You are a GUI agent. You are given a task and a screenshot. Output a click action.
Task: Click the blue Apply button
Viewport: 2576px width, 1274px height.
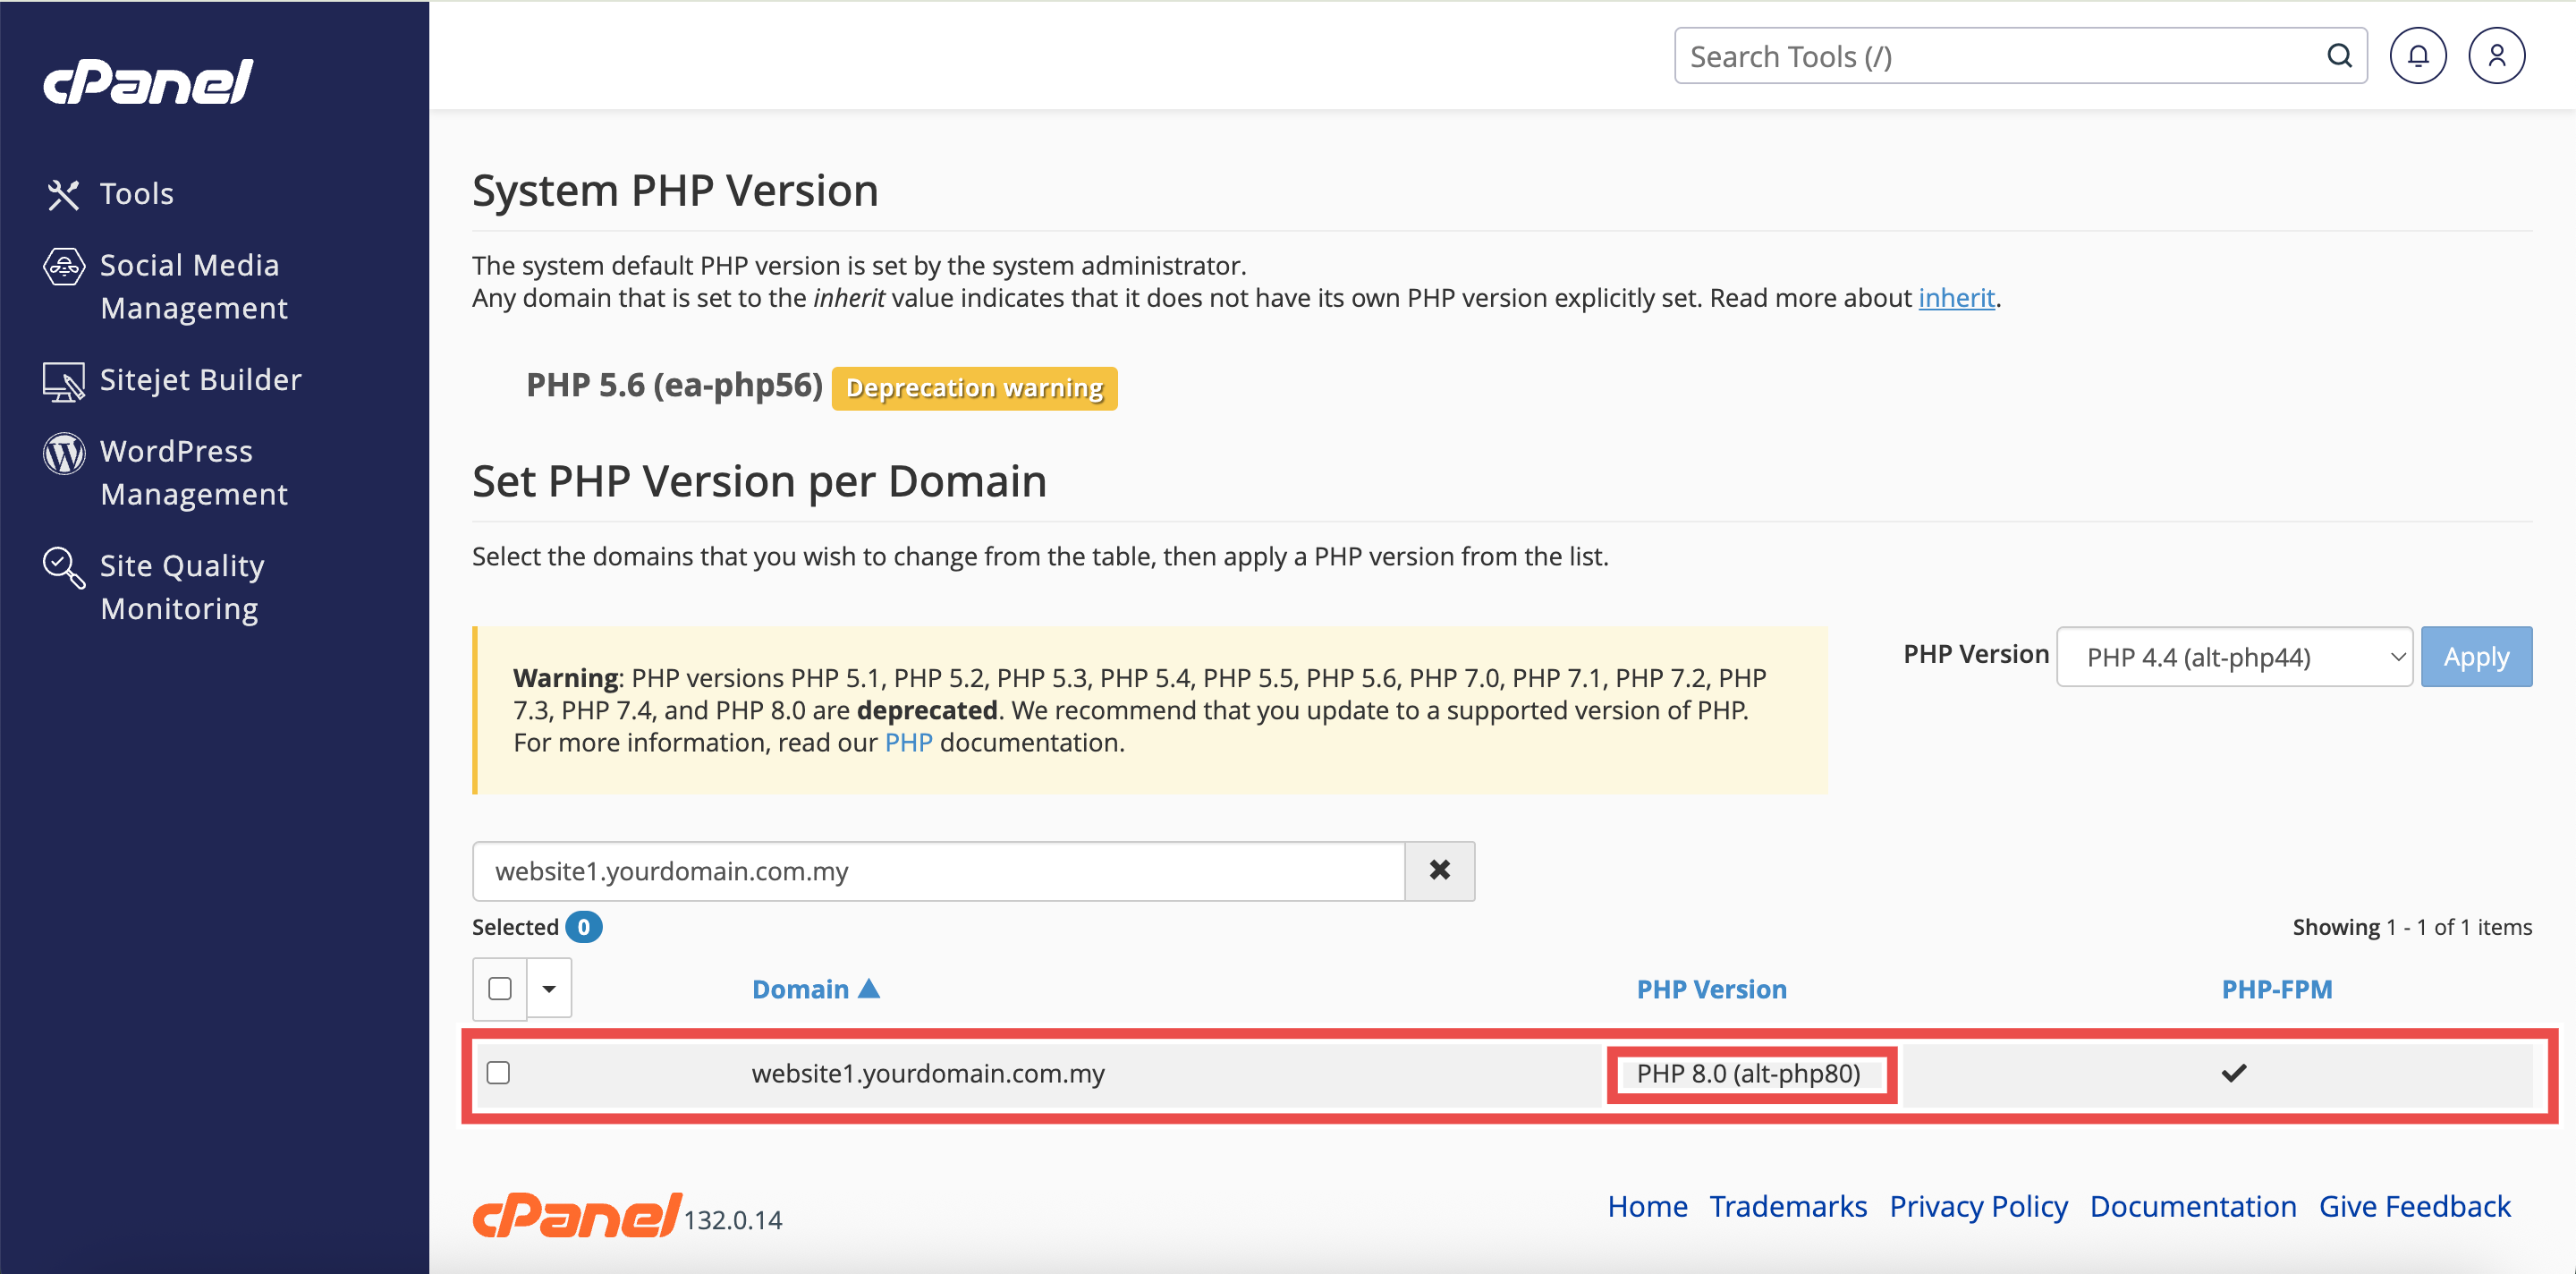pos(2476,657)
